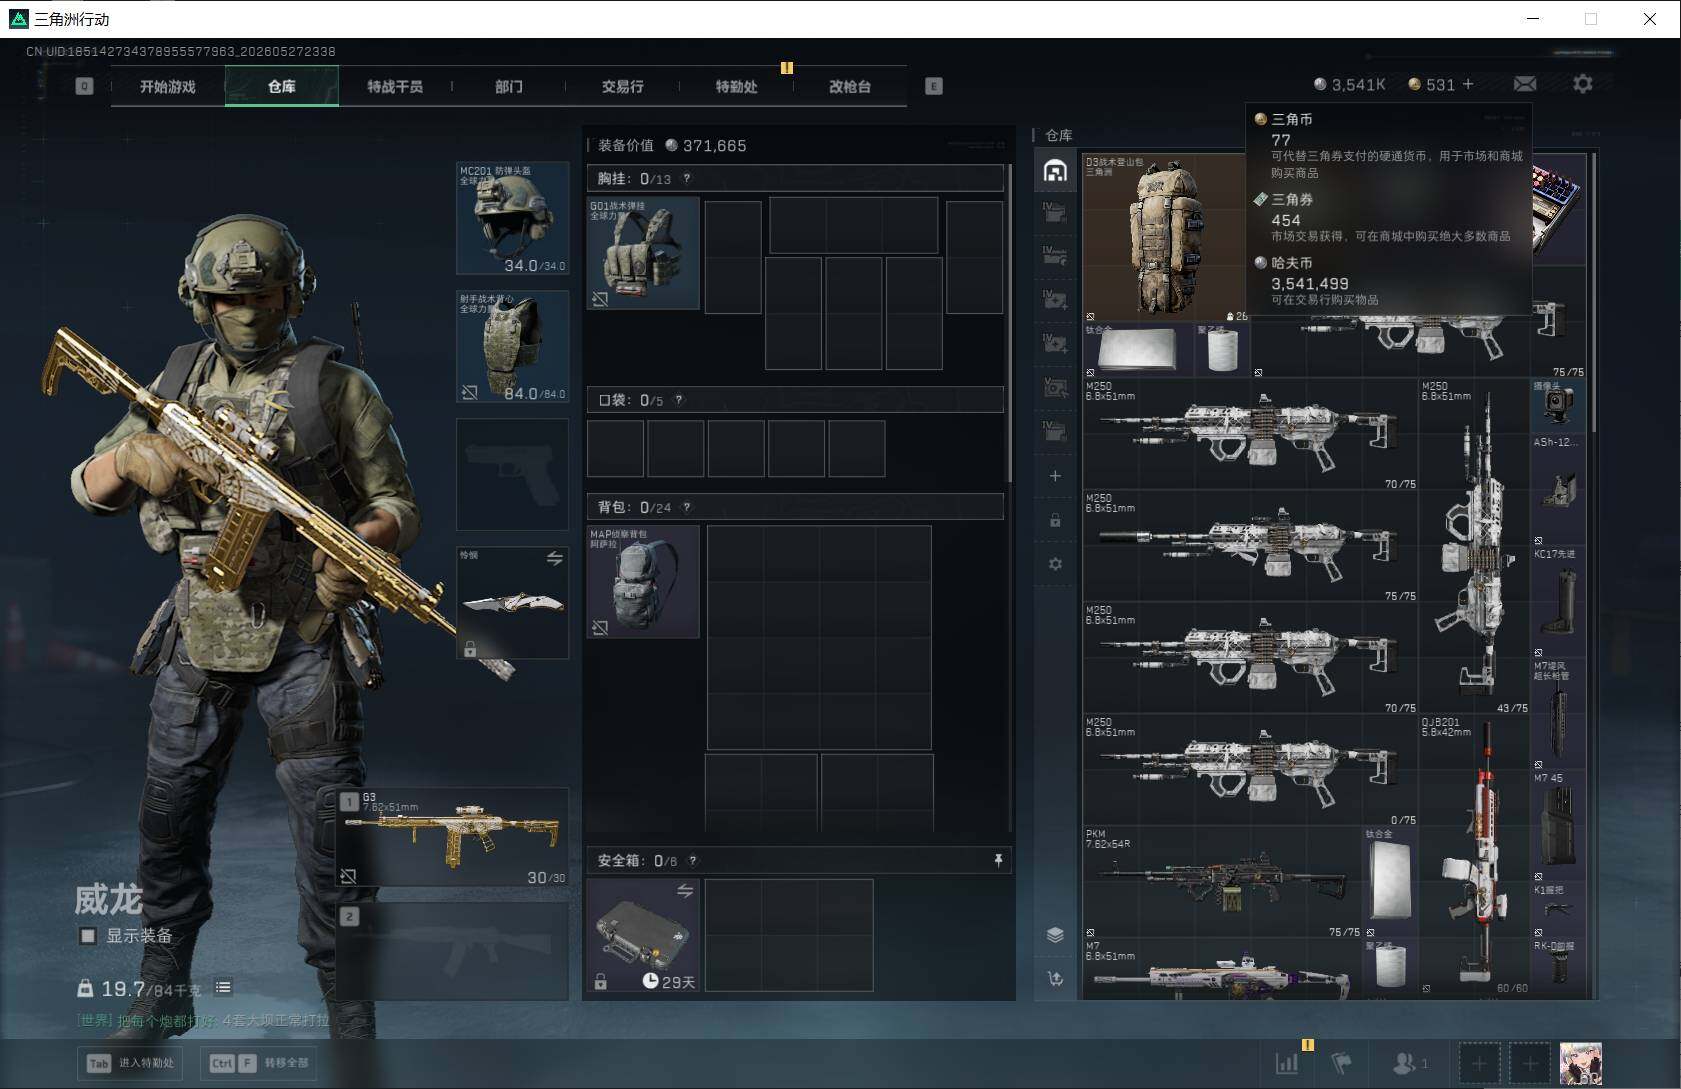Viewport: 1681px width, 1089px height.
Task: Go to the 部门 tab
Action: point(509,86)
